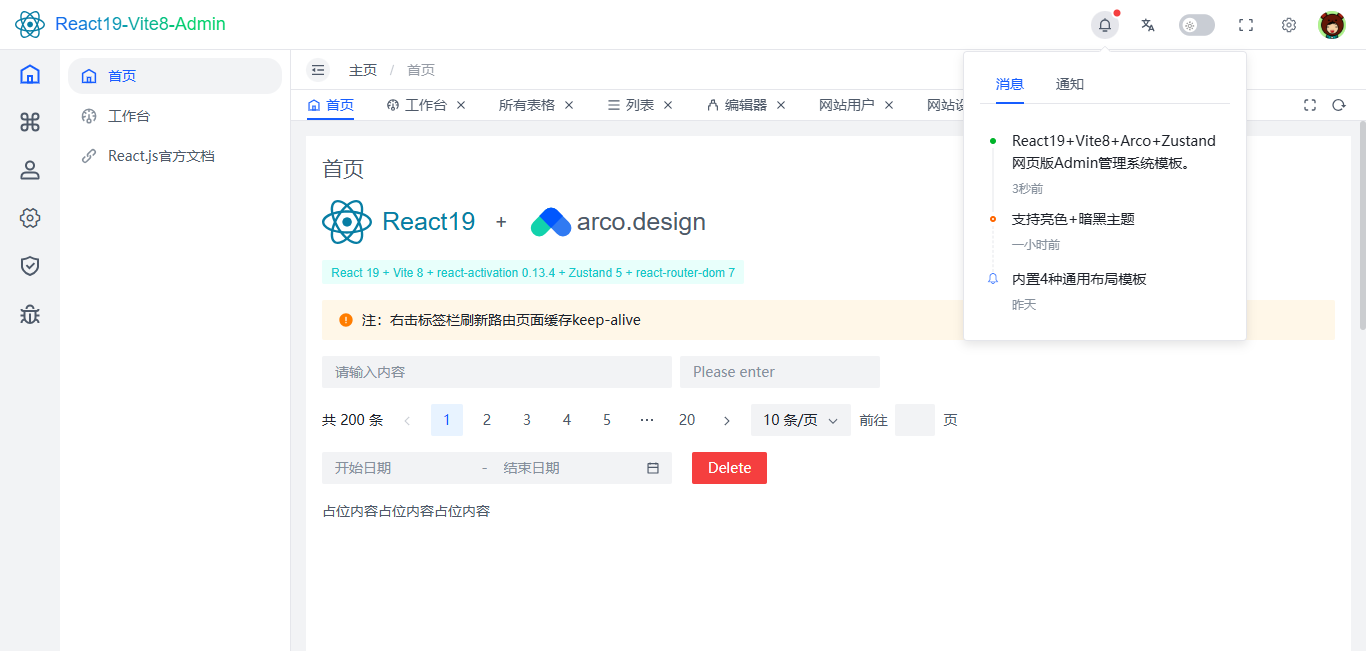This screenshot has height=651, width=1366.
Task: Close the 列表 tab
Action: click(x=668, y=105)
